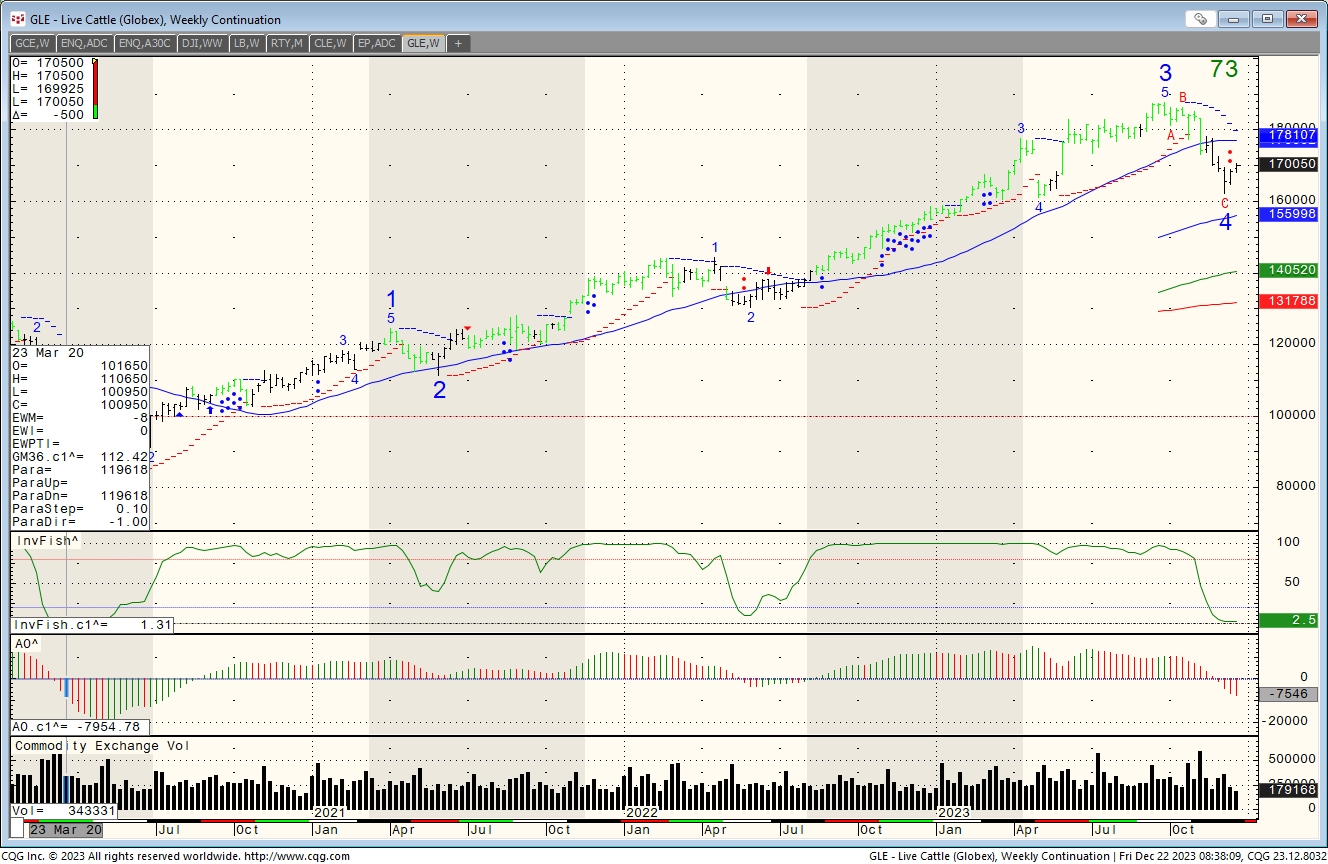1328x864 pixels.
Task: Click the ParaDir= -1.00 row
Action: [80, 521]
